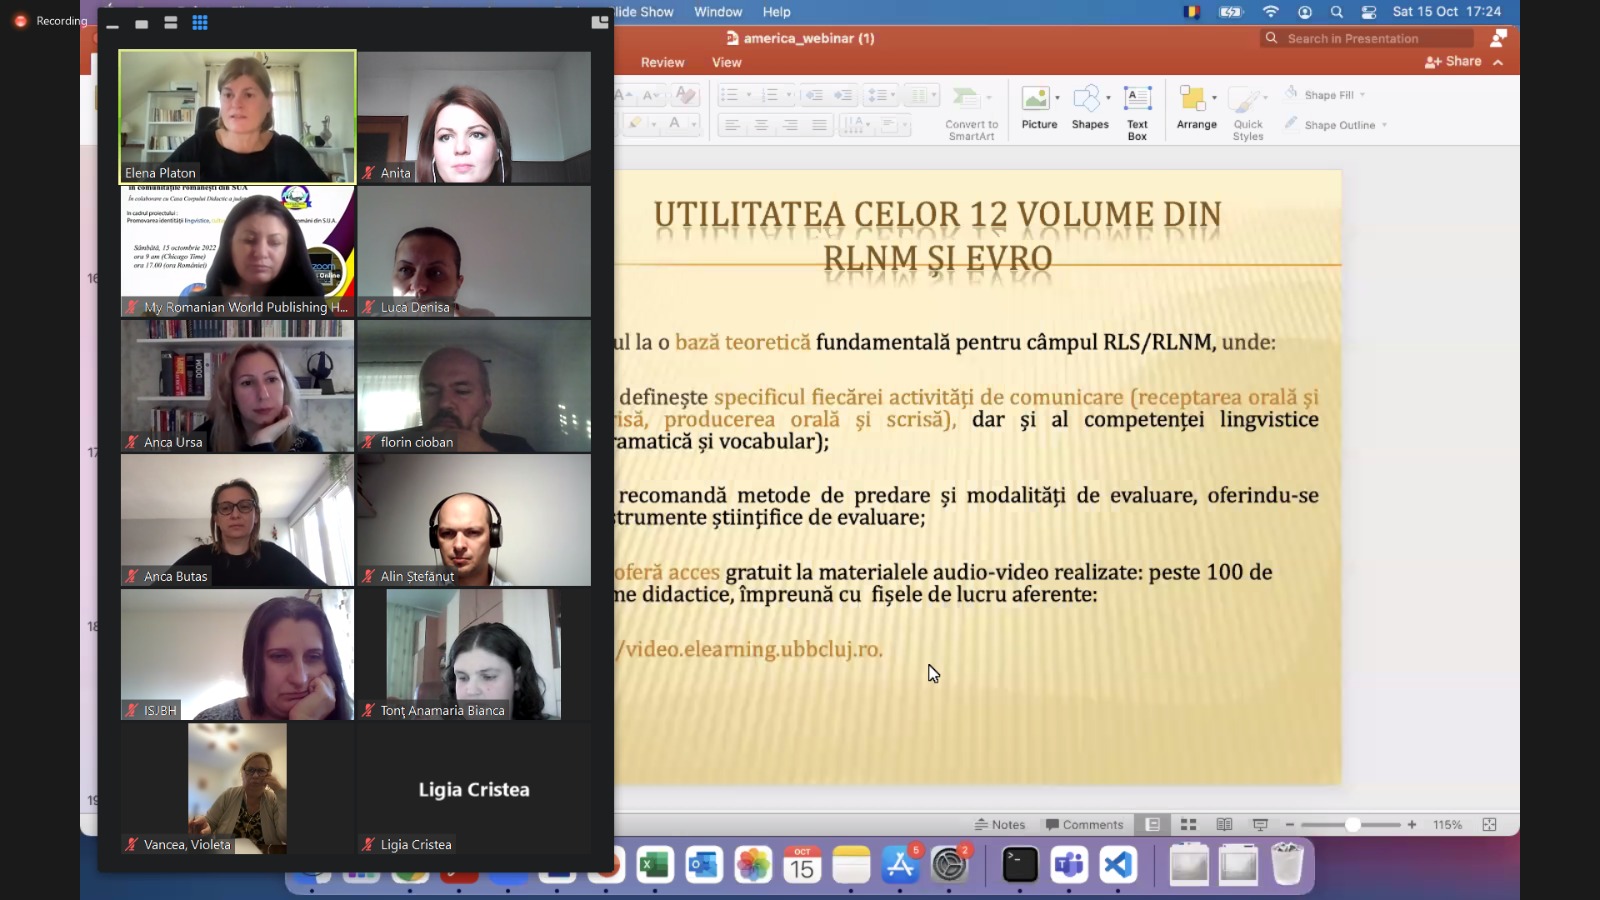
Task: Open Visual Studio Code from the dock
Action: pyautogui.click(x=1117, y=864)
